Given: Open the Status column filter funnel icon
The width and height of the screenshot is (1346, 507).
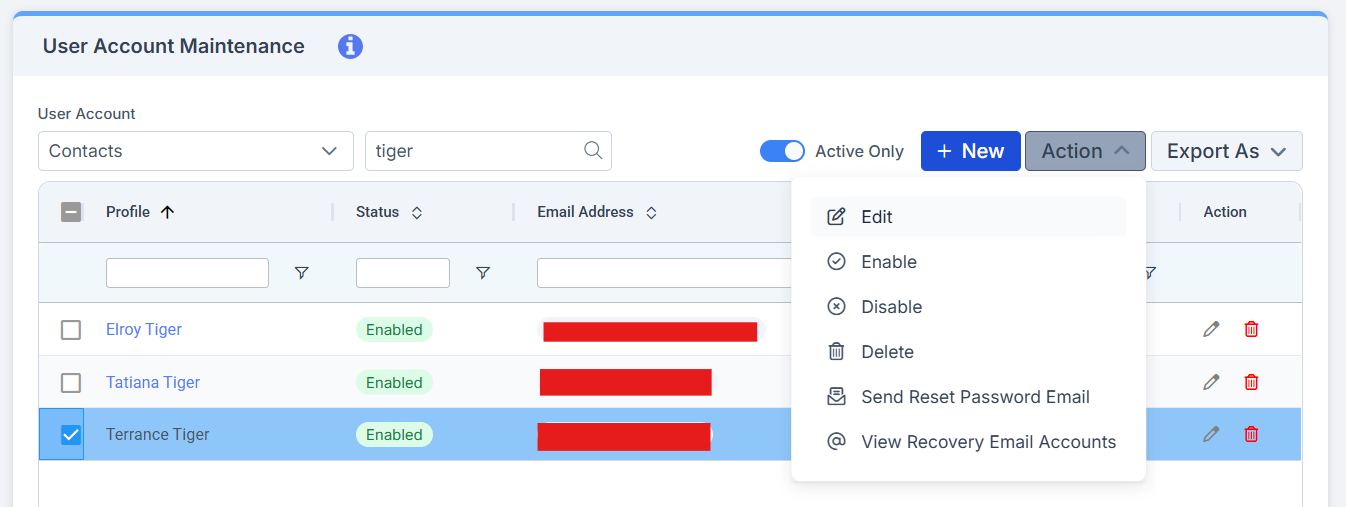Looking at the screenshot, I should (483, 273).
